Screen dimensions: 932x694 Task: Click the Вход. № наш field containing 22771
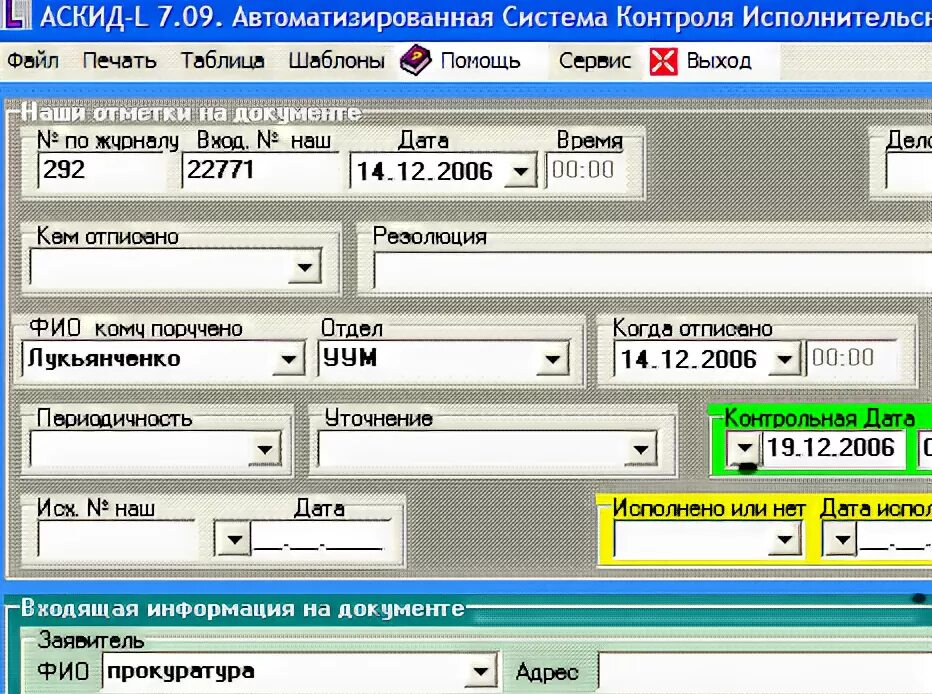258,171
